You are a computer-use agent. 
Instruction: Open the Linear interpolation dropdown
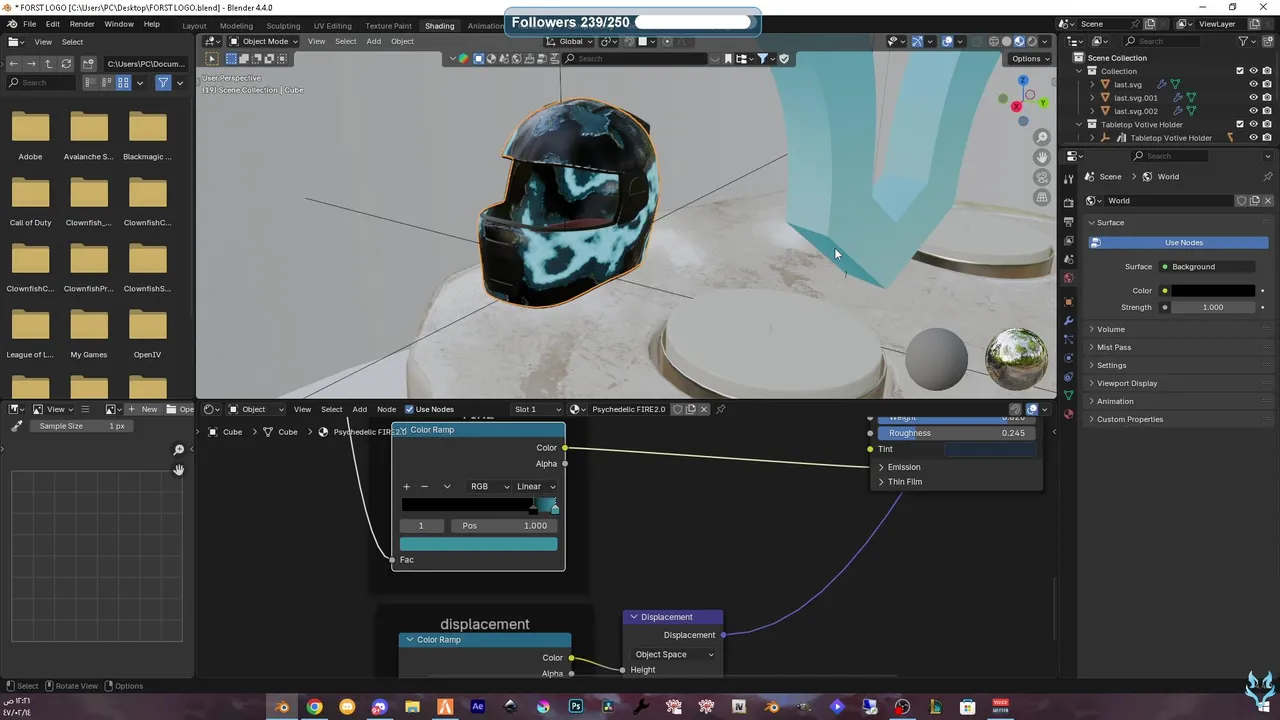pyautogui.click(x=536, y=486)
